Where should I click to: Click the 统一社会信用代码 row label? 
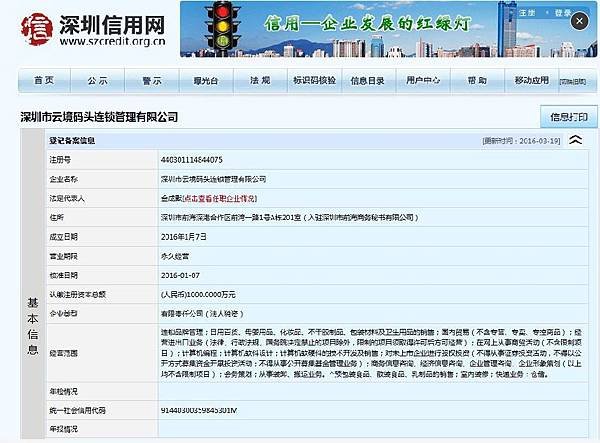click(78, 410)
